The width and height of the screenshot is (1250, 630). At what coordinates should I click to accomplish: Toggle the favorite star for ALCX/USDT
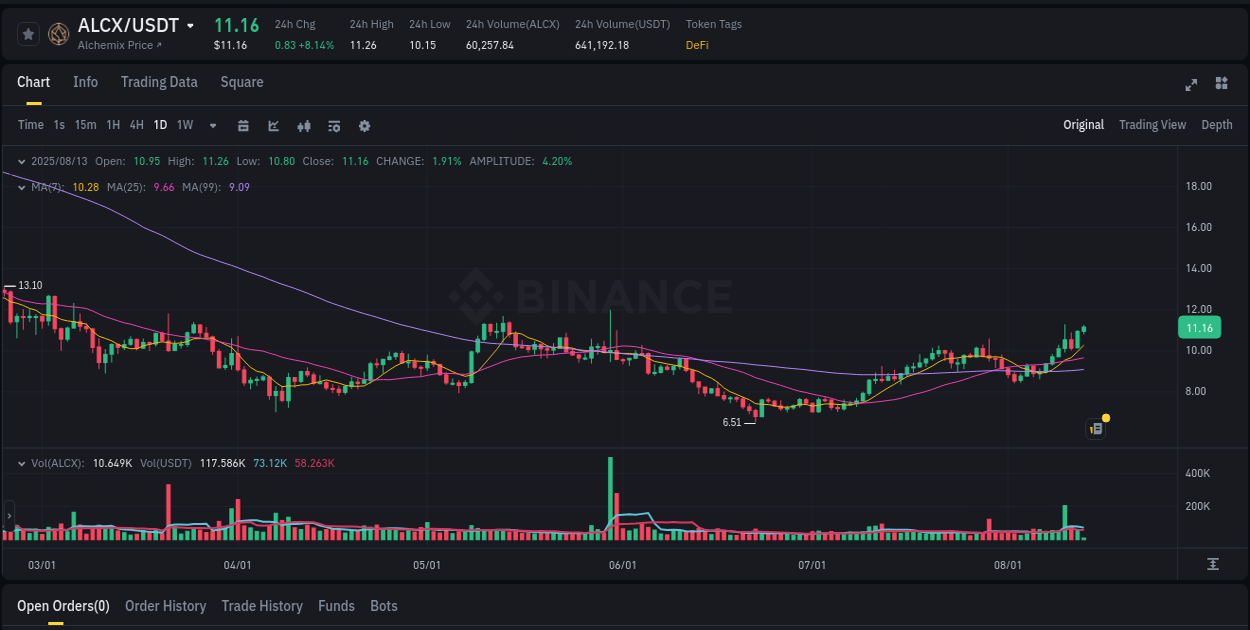(x=28, y=33)
